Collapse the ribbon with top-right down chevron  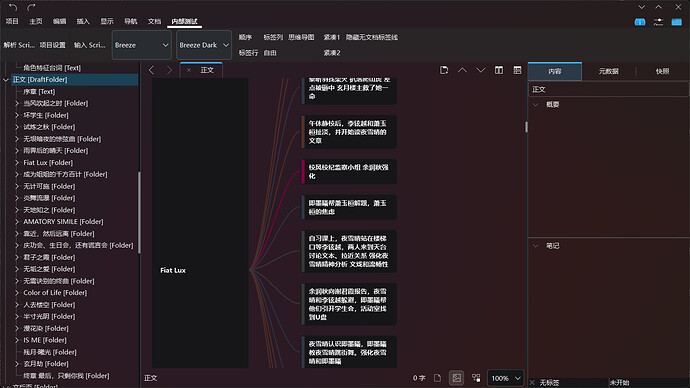(x=642, y=7)
